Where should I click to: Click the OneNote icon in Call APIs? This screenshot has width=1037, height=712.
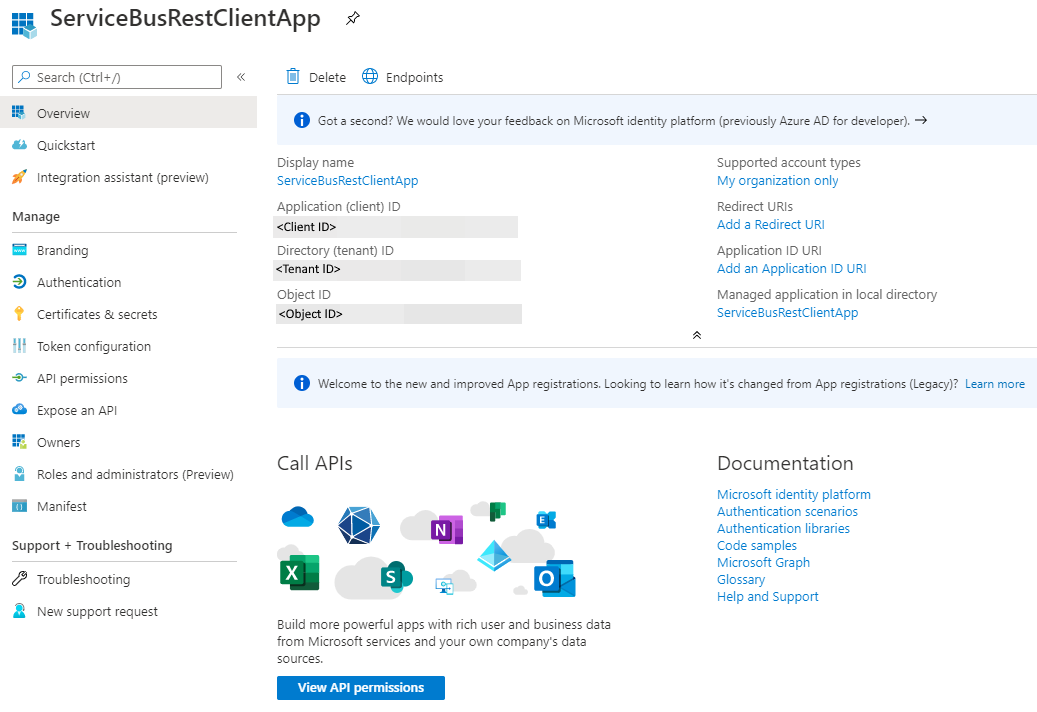tap(446, 529)
